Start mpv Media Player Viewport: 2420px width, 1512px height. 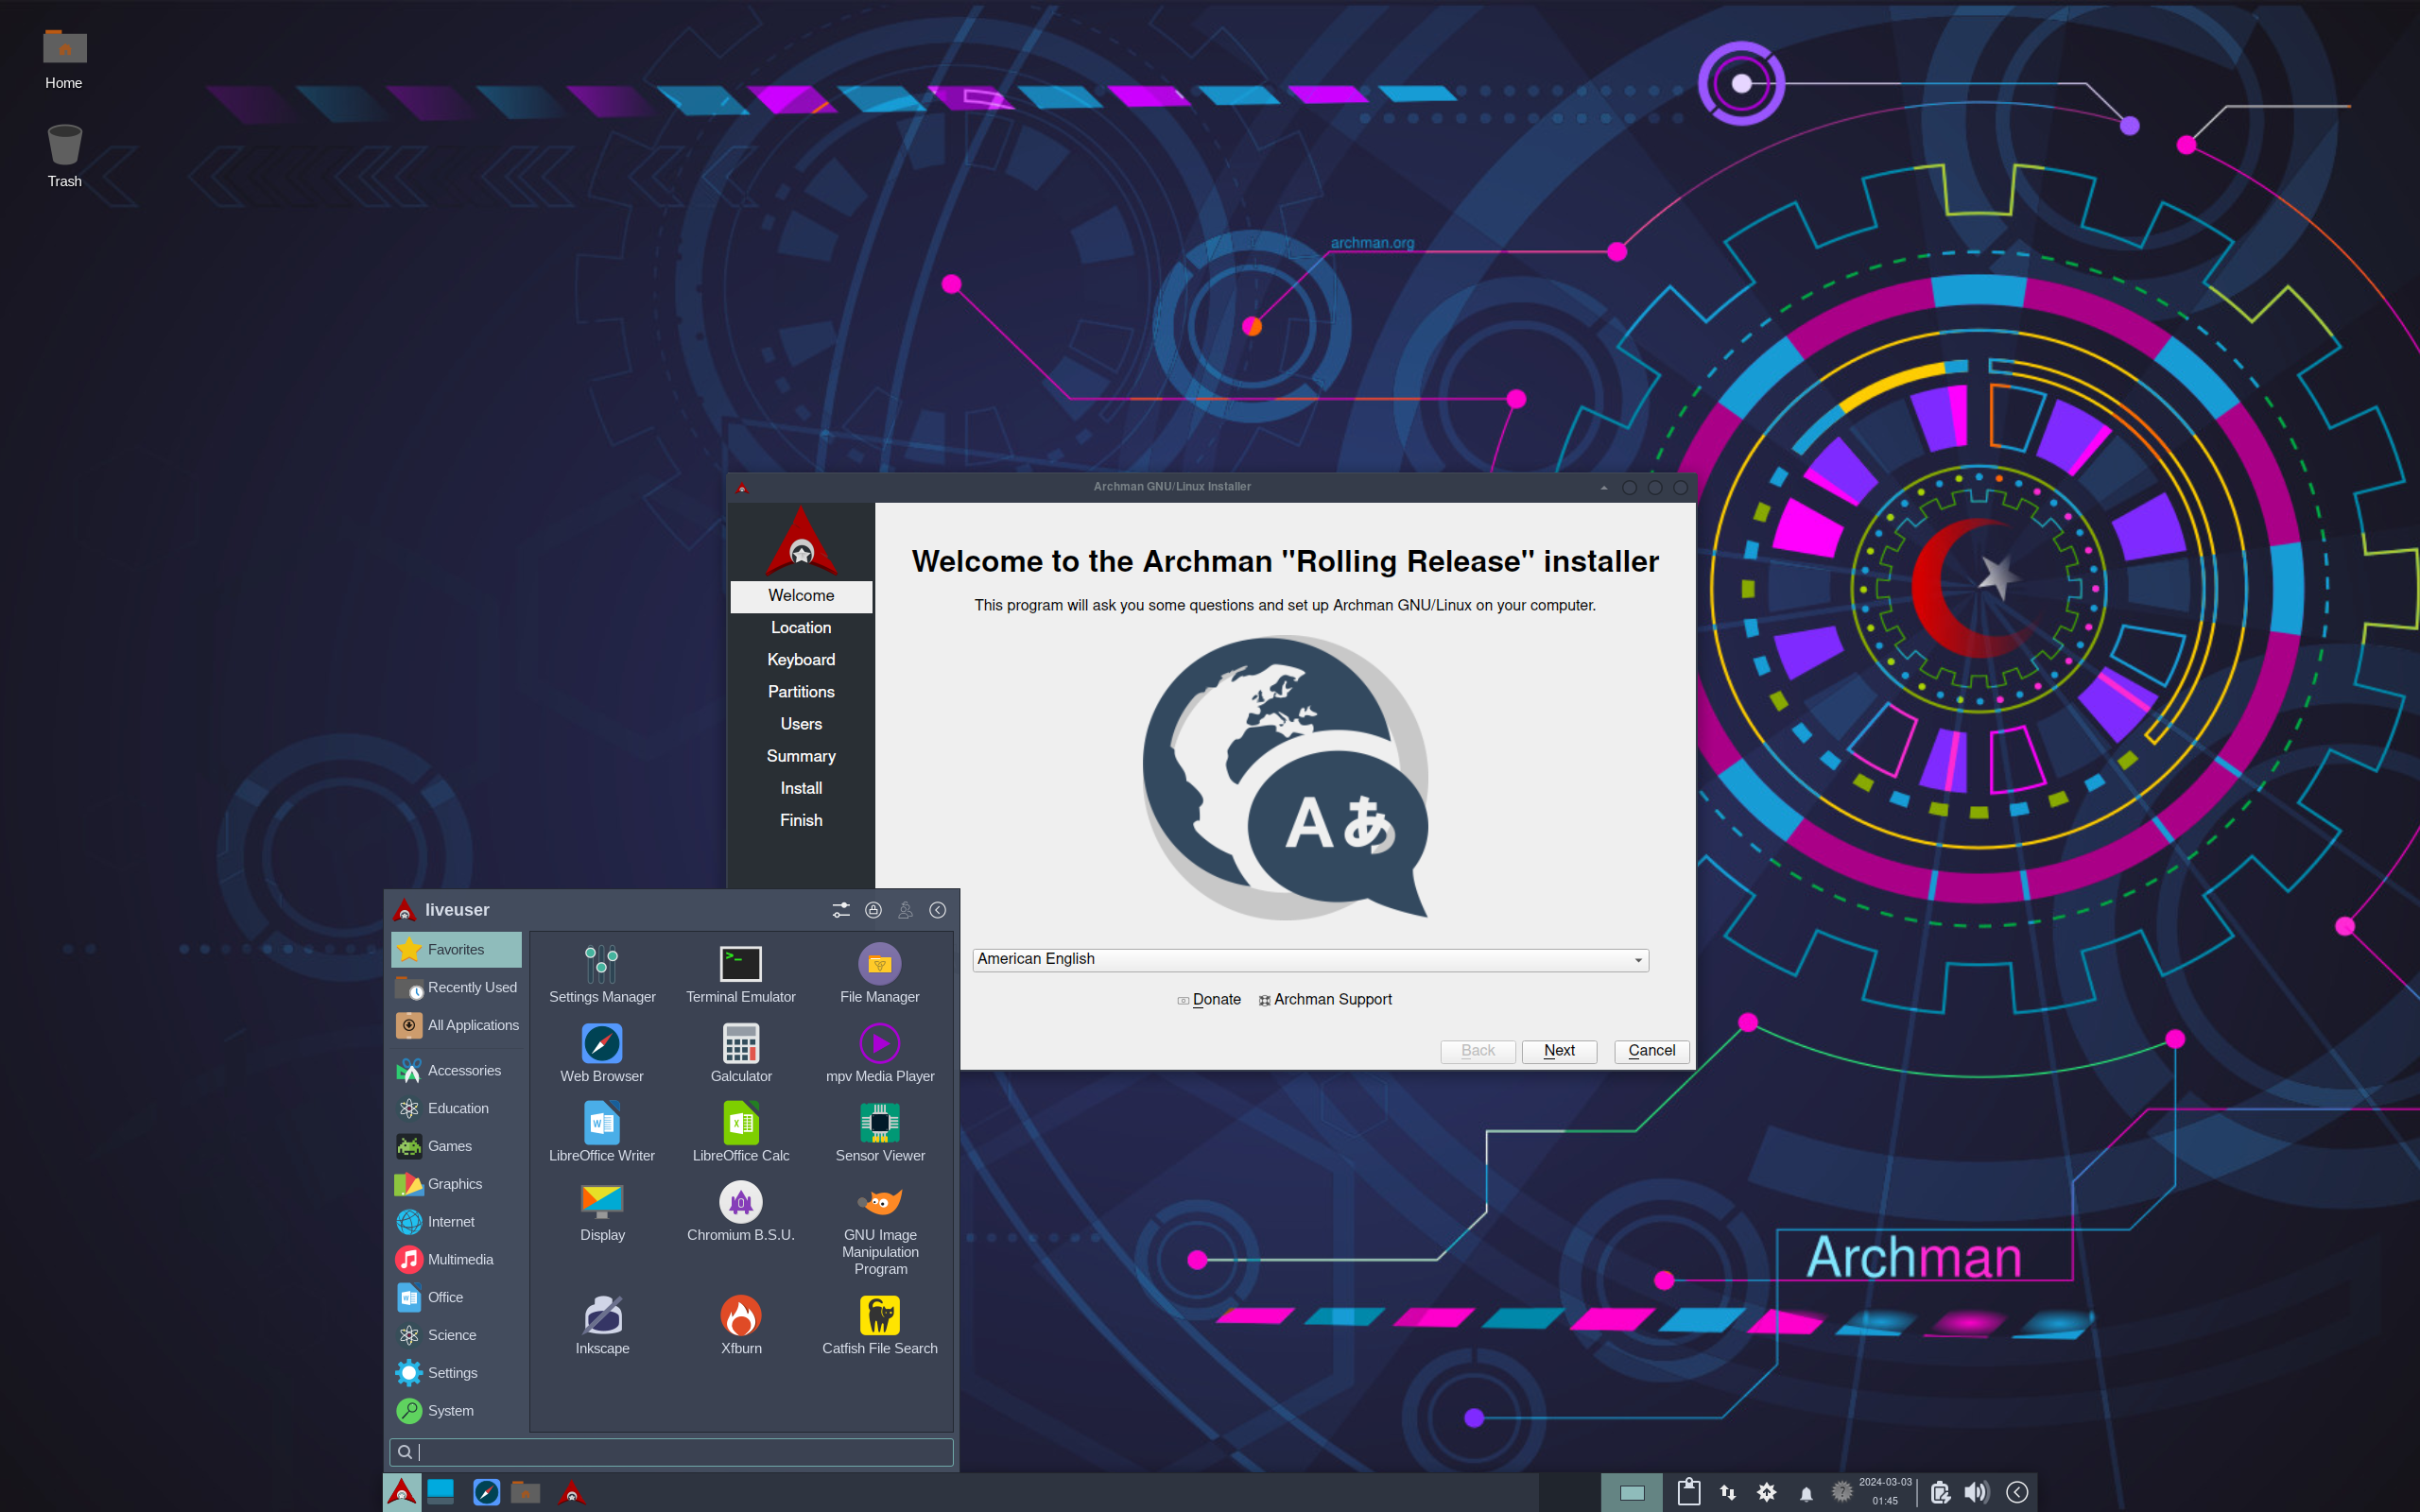pos(880,1053)
